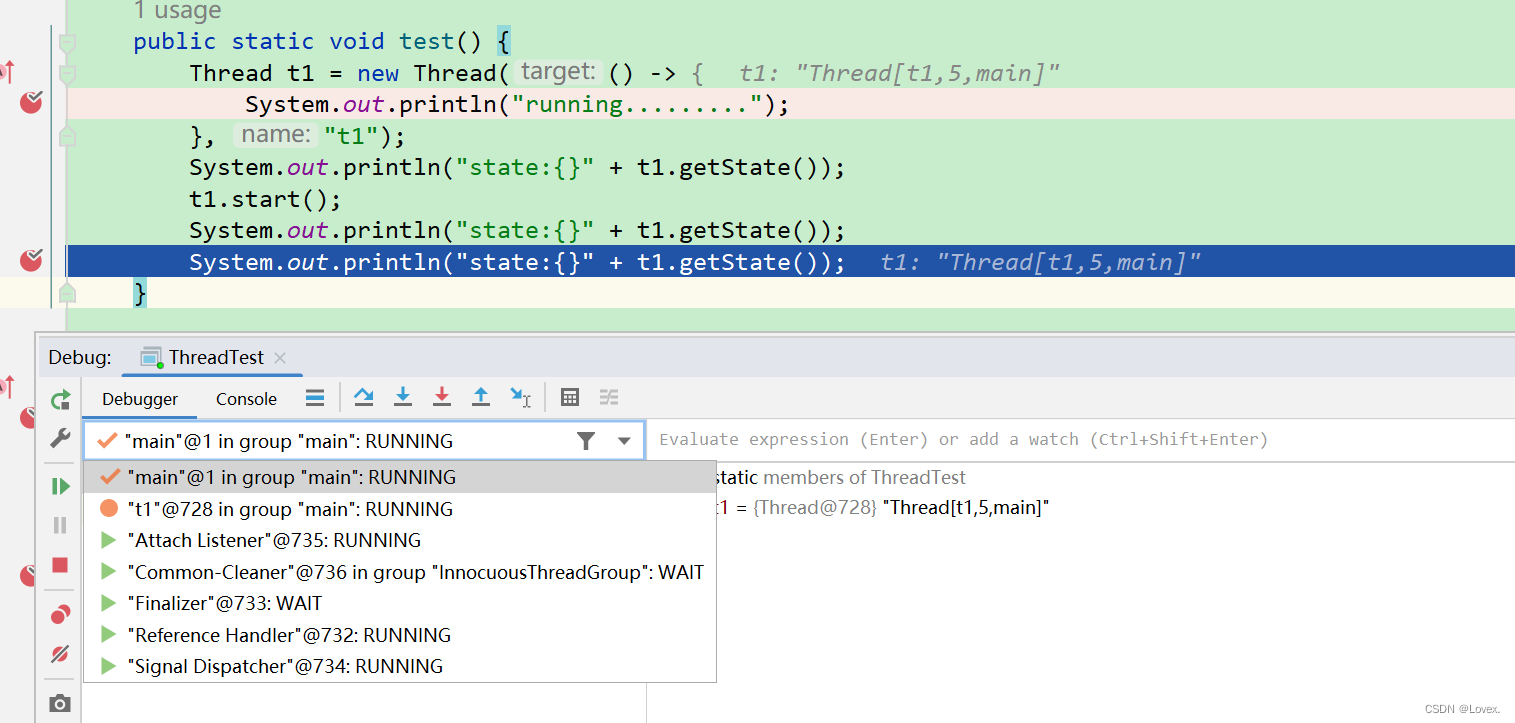The image size is (1515, 723).
Task: Toggle Mute Breakpoints icon
Action: [60, 654]
